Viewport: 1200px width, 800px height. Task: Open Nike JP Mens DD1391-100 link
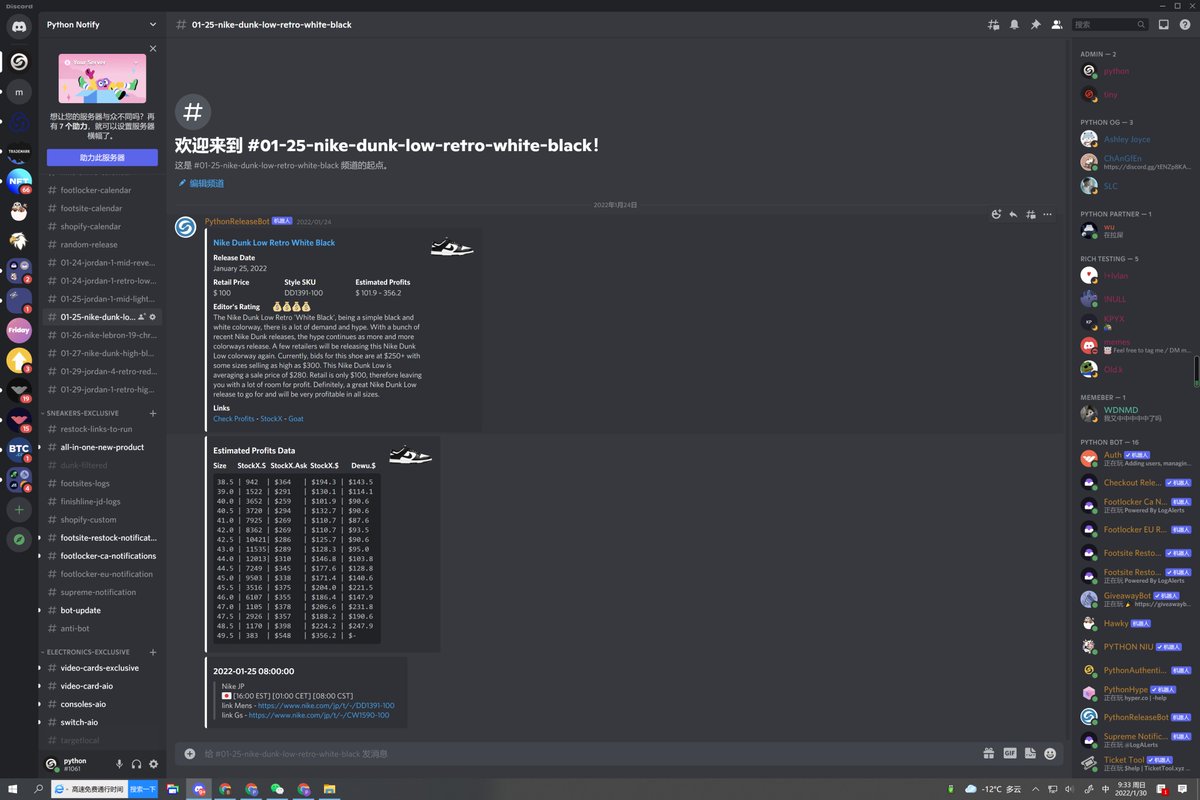[325, 706]
